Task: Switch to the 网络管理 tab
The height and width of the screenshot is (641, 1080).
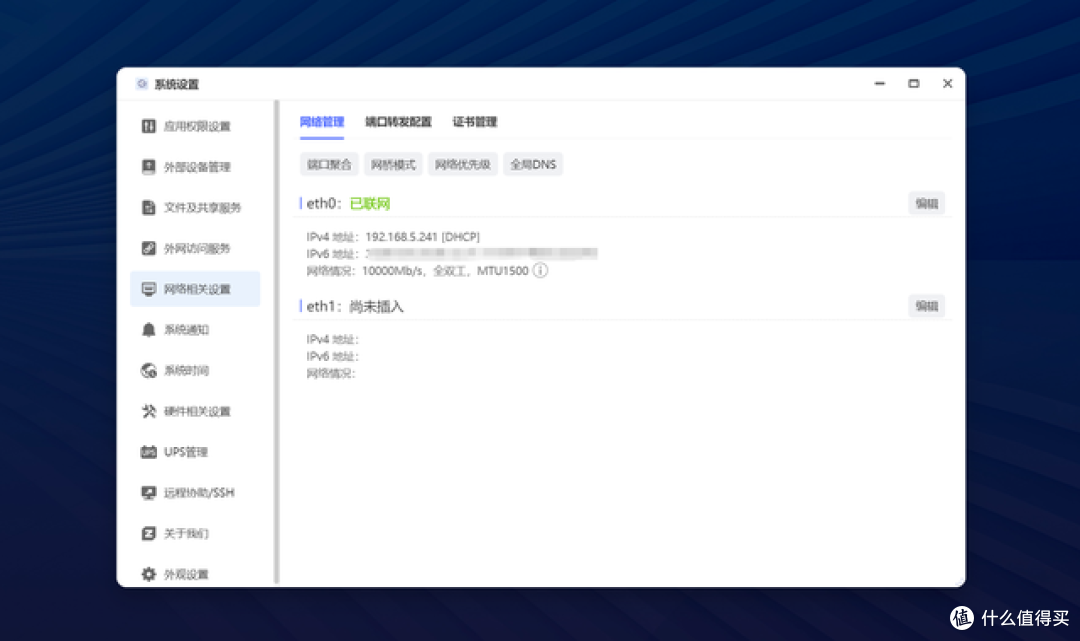Action: coord(322,122)
